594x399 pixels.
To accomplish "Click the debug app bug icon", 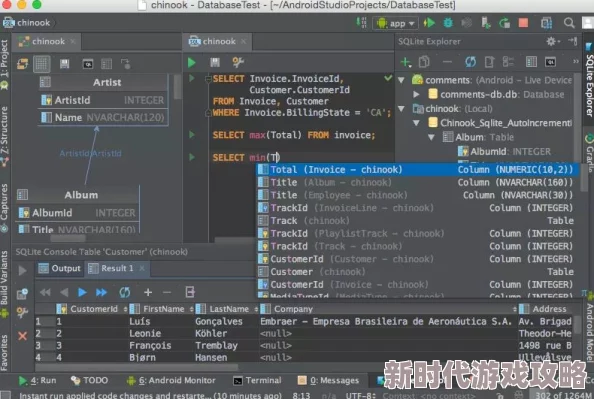I will (448, 23).
